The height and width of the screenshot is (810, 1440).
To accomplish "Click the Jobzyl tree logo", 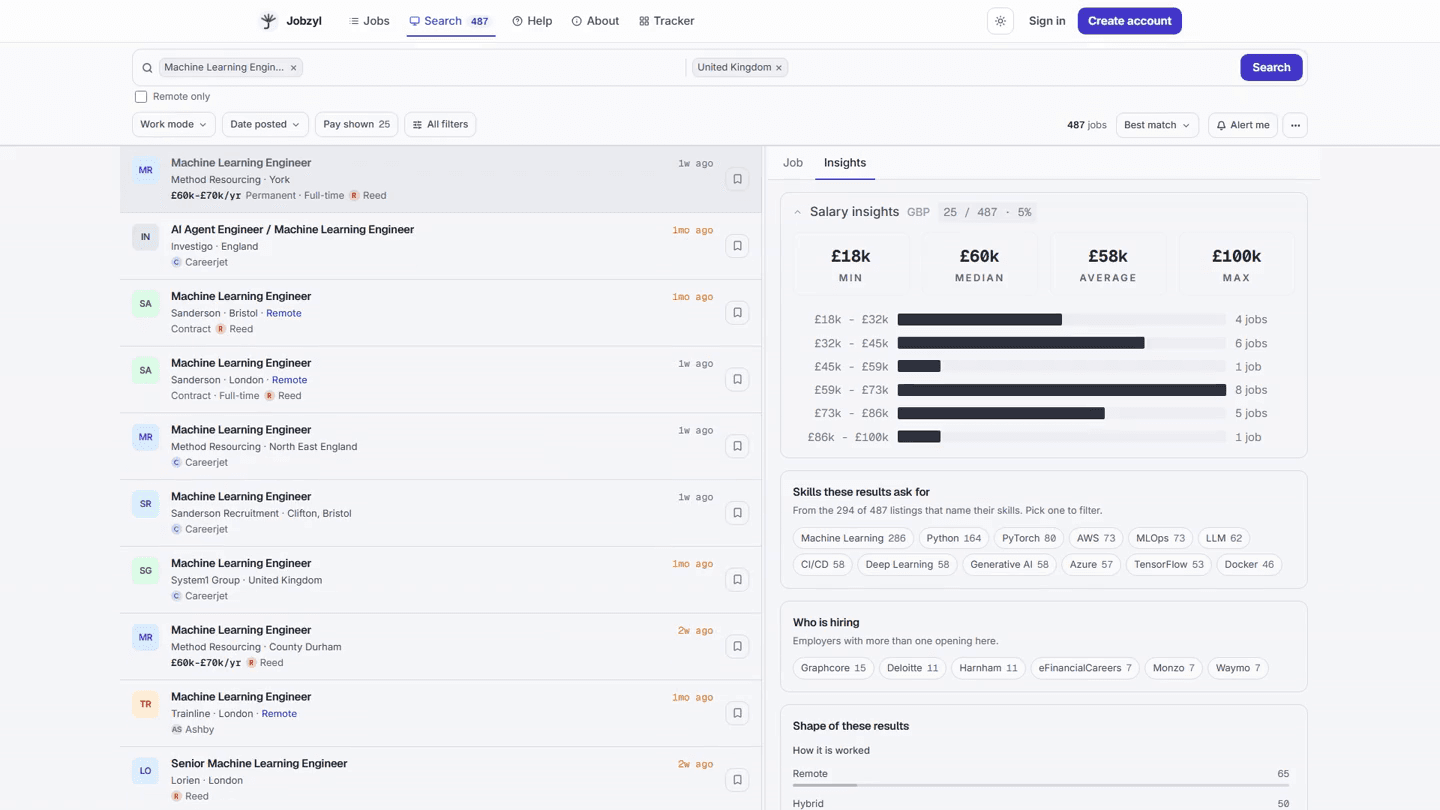I will [x=268, y=21].
